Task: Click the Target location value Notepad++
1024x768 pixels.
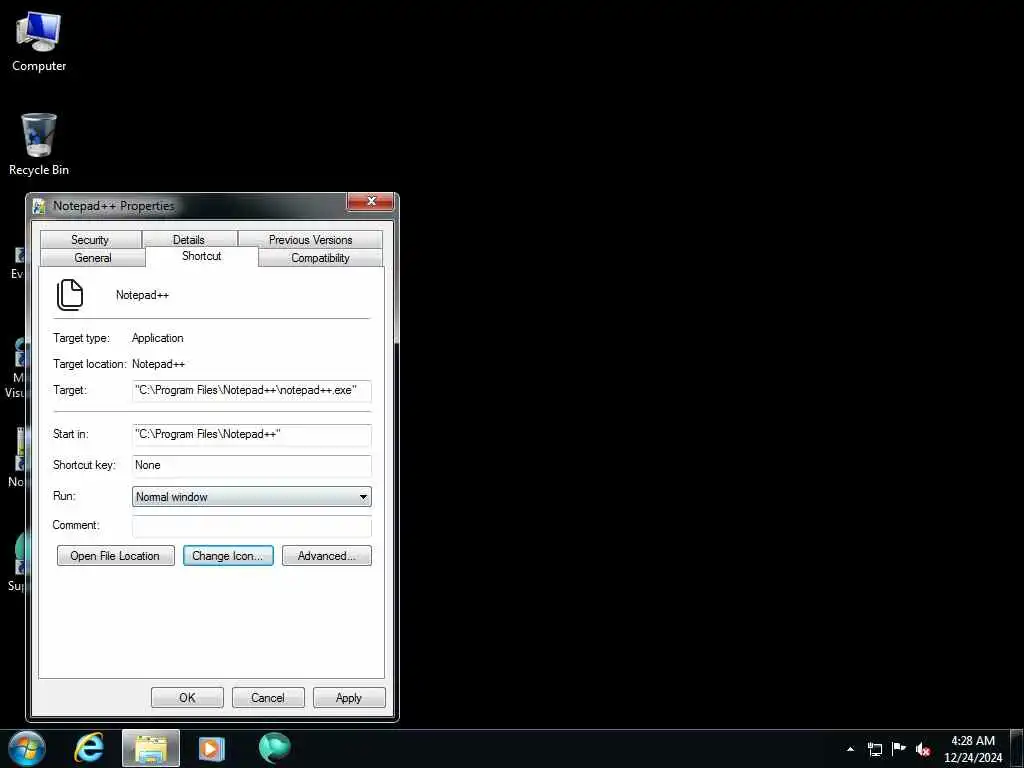Action: coord(158,364)
